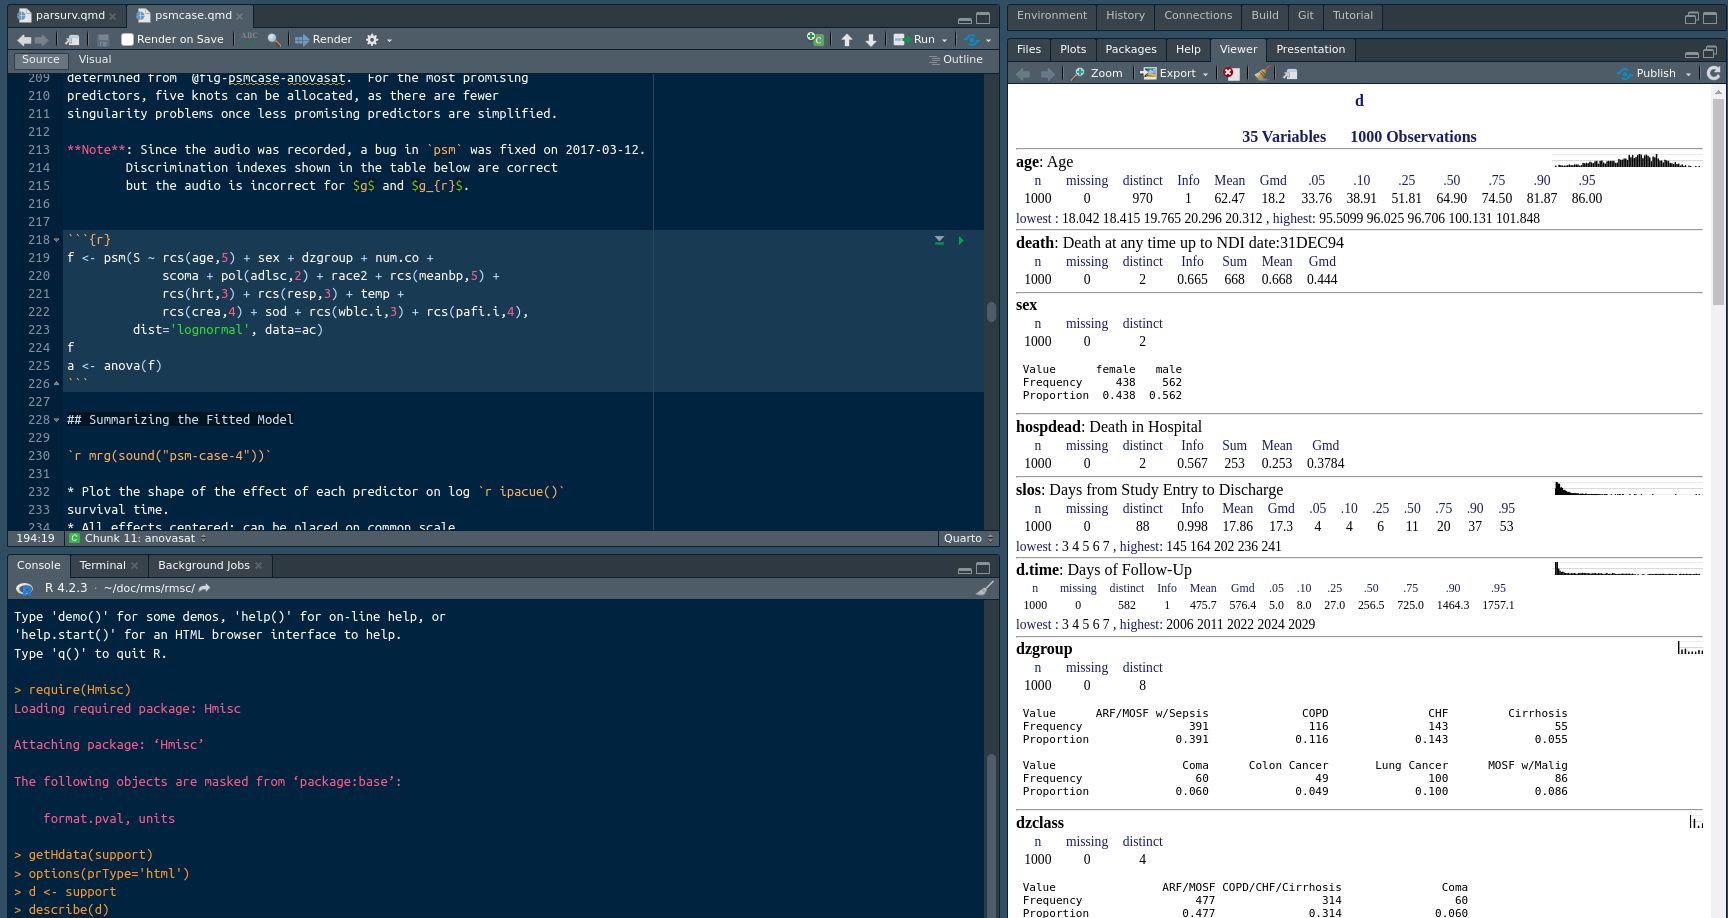Click the viewer Publish button
The image size is (1728, 918).
point(1646,74)
